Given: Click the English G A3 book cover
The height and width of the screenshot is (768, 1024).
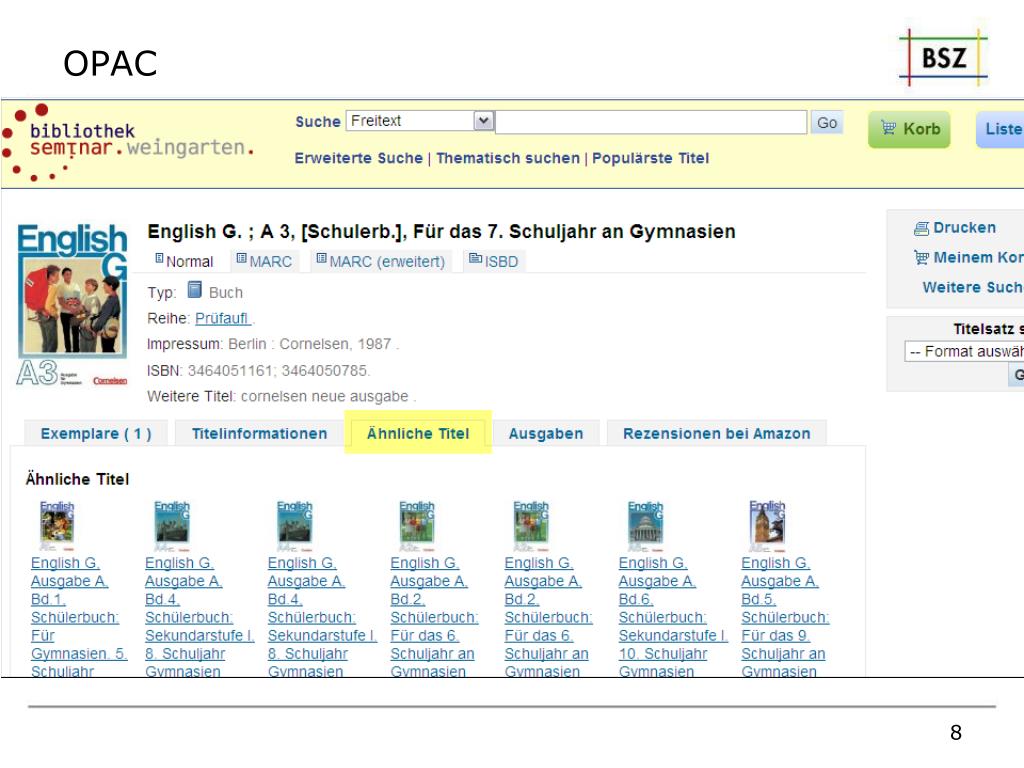Looking at the screenshot, I should point(72,305).
